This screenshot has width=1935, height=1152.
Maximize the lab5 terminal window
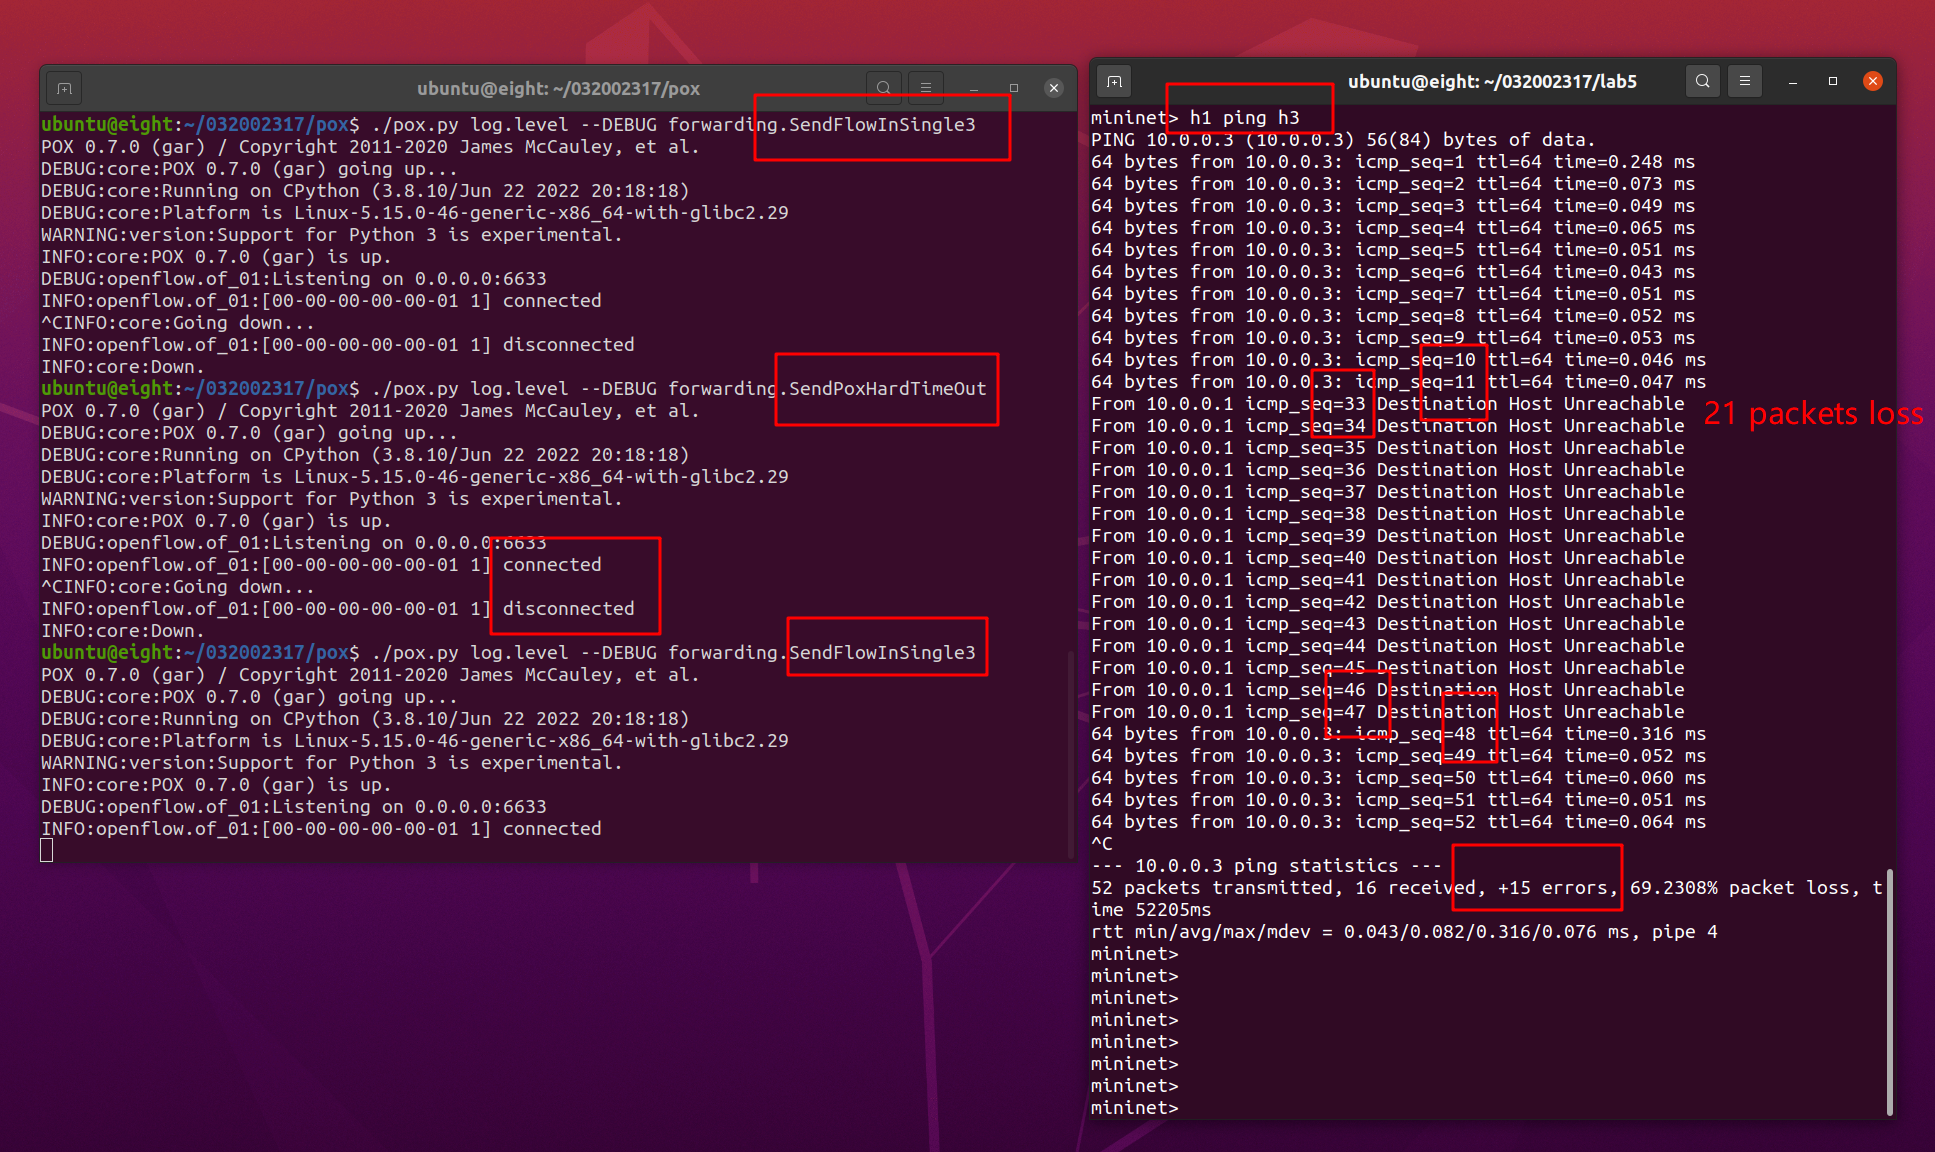[x=1833, y=81]
